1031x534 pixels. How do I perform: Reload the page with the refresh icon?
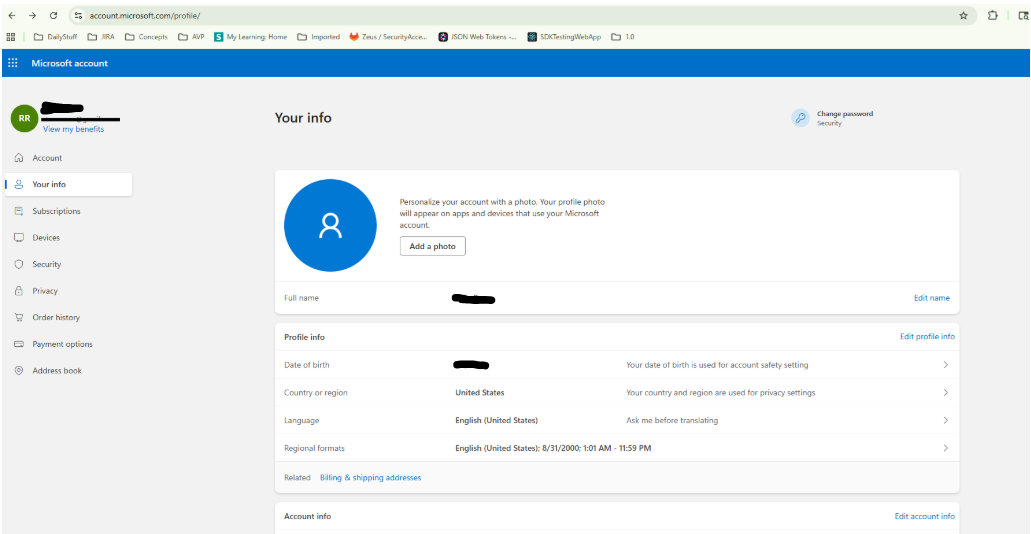point(53,16)
